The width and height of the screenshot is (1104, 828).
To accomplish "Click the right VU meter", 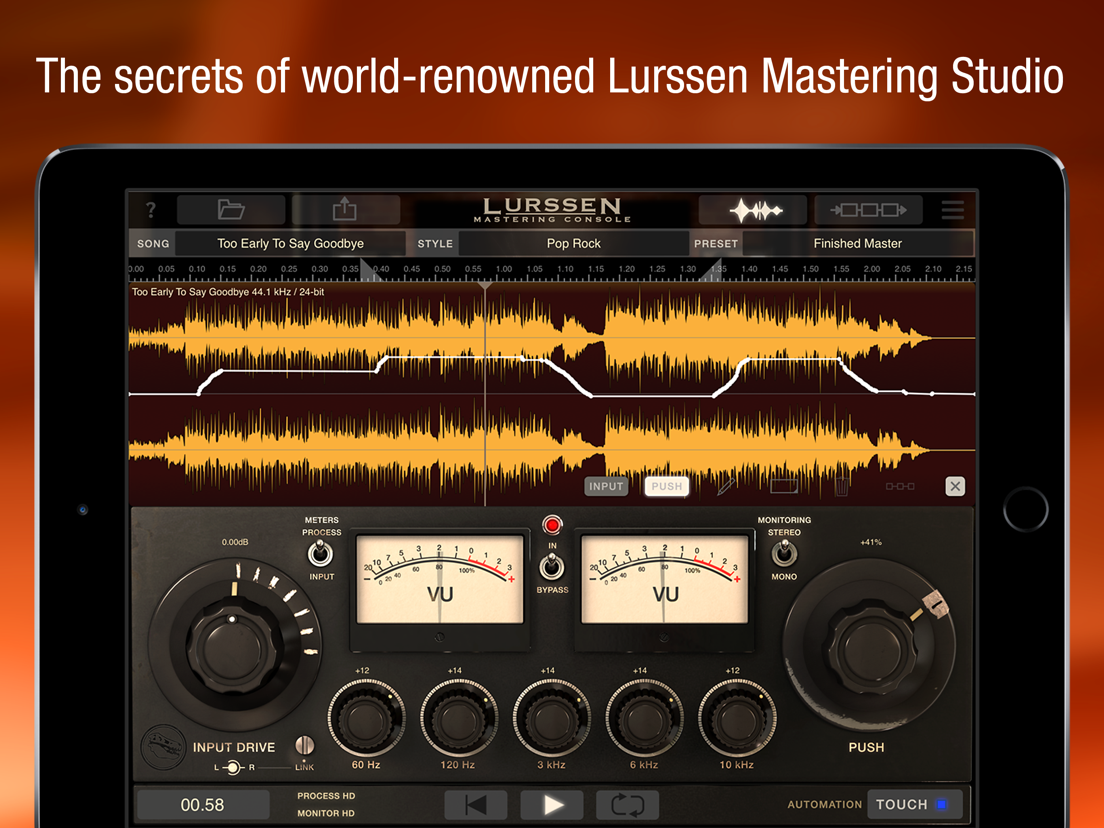I will 664,579.
